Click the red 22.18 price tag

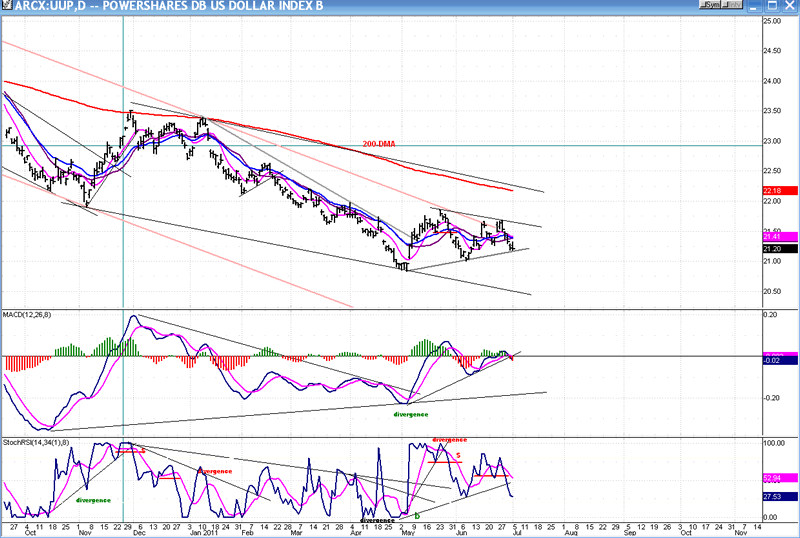tap(776, 190)
